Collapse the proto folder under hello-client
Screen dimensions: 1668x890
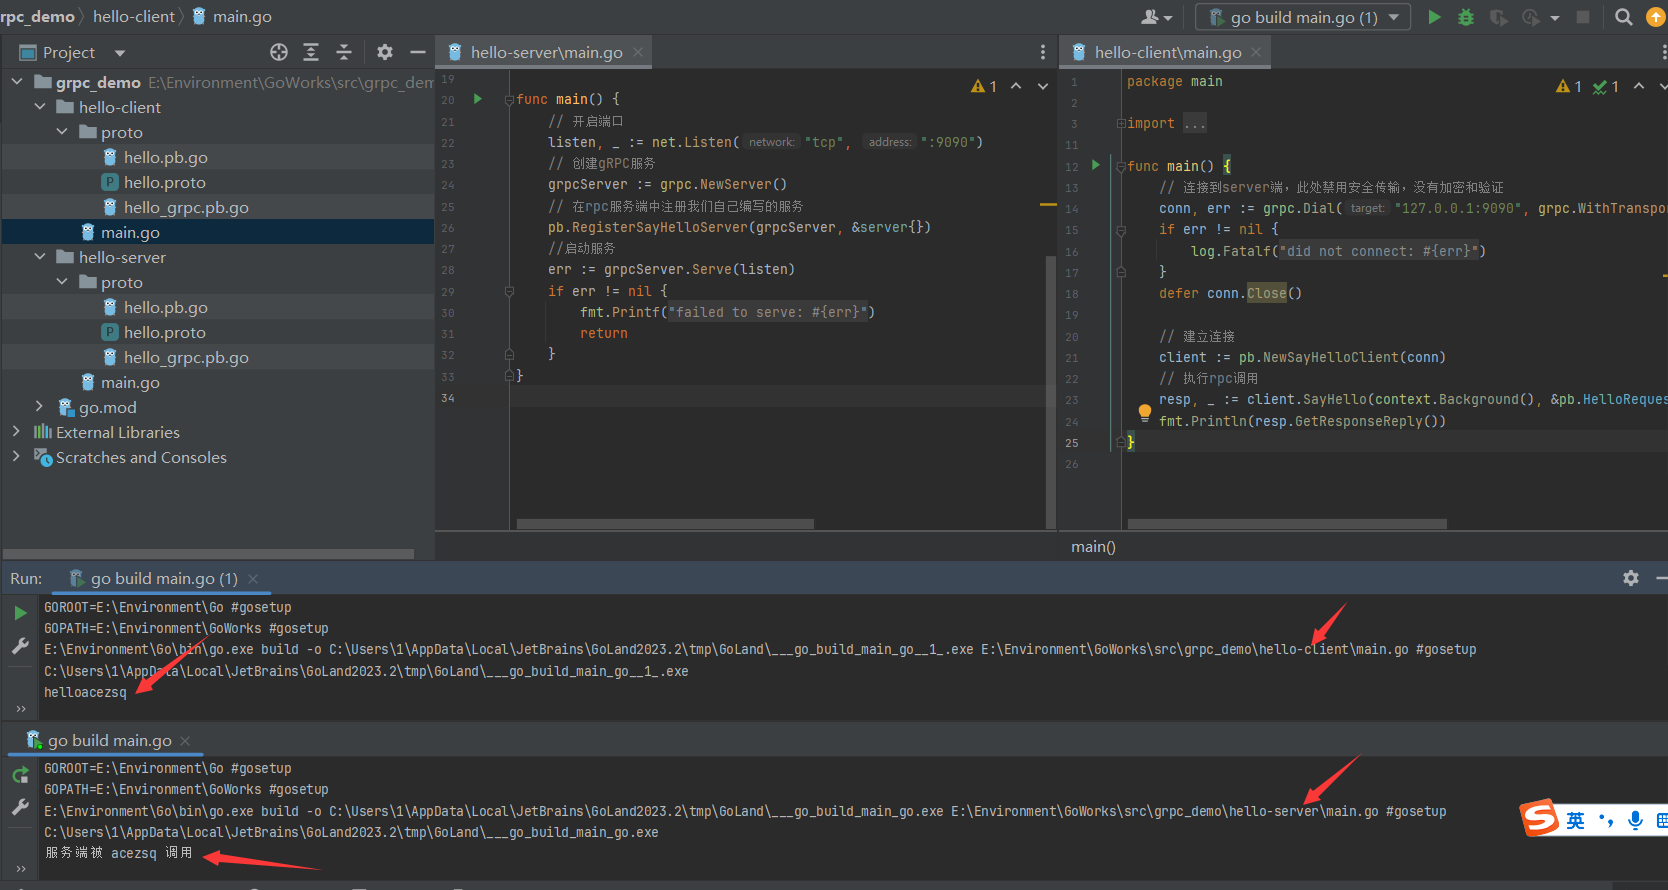62,132
